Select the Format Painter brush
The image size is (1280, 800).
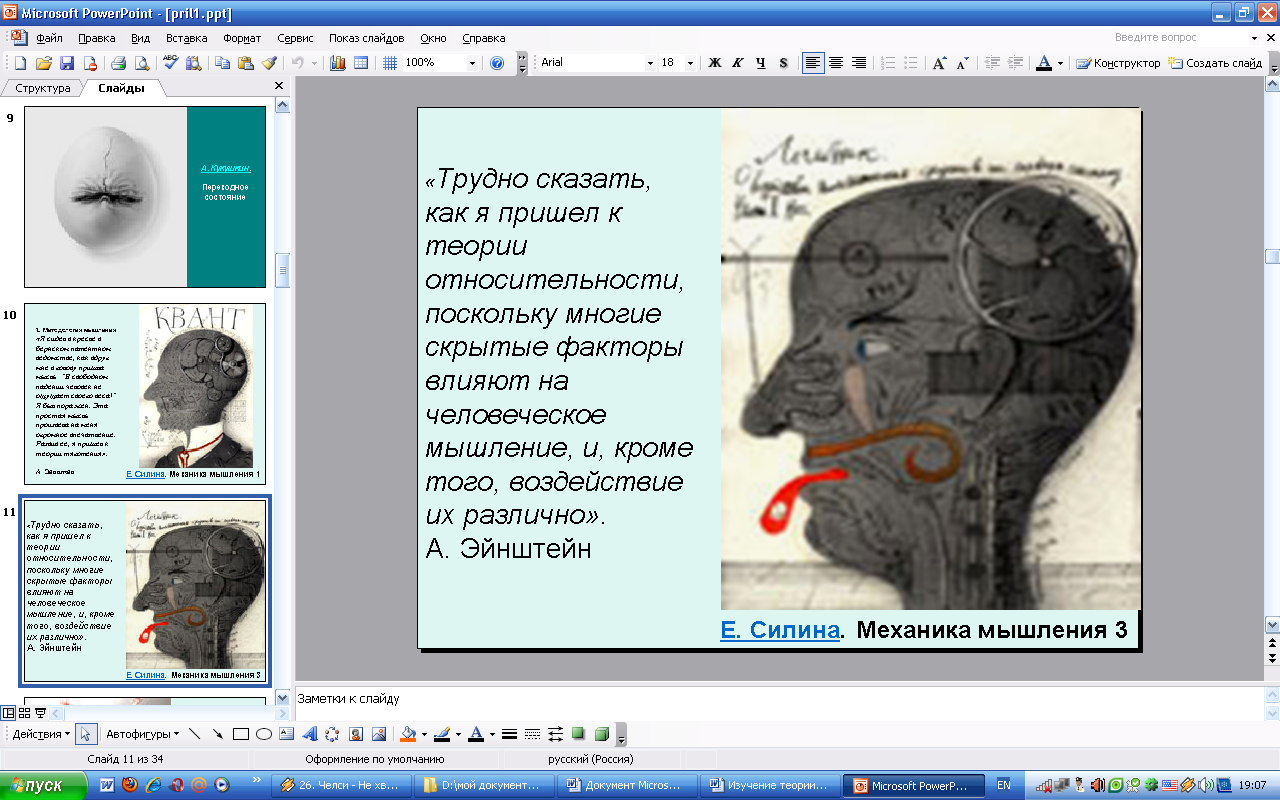pos(268,63)
